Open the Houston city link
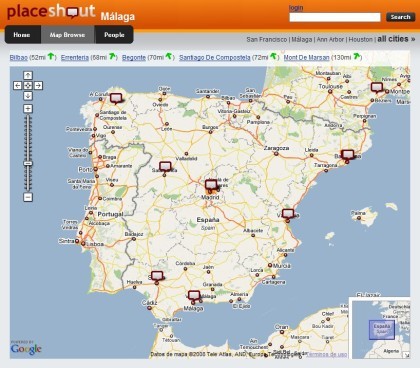Viewport: 420px width, 368px height. (x=361, y=39)
